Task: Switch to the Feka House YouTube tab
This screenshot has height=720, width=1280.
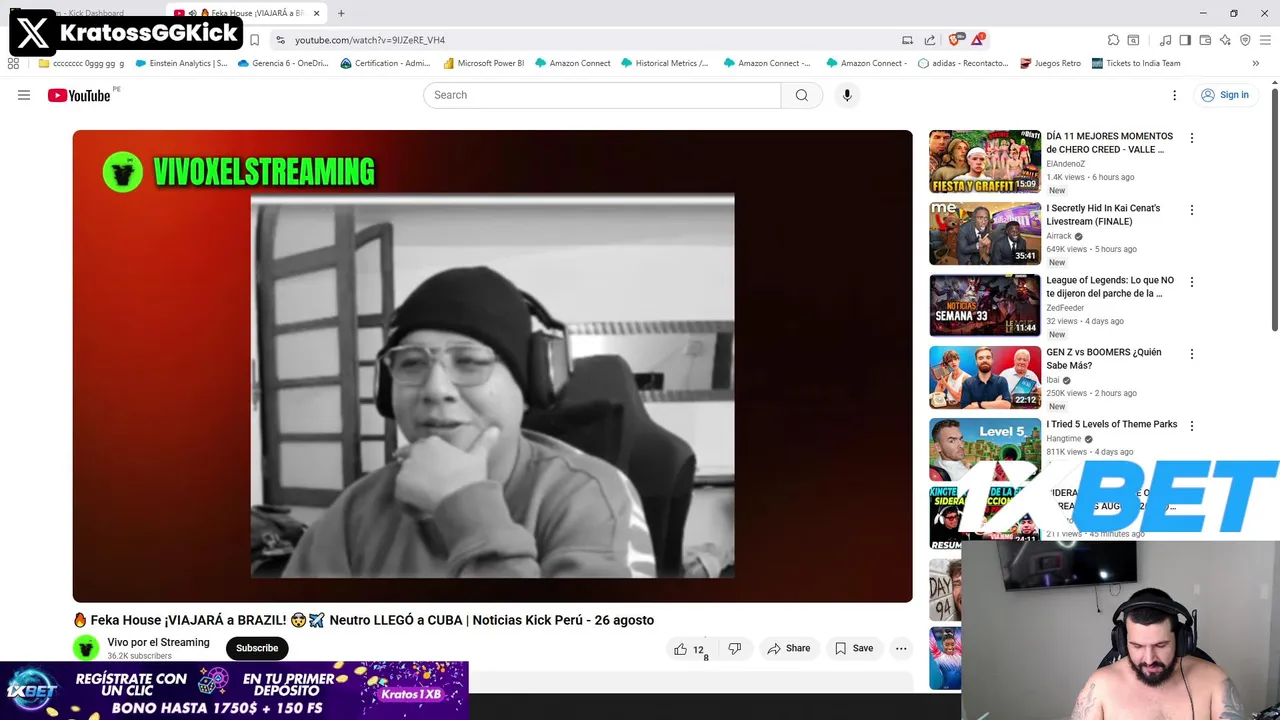Action: click(245, 13)
